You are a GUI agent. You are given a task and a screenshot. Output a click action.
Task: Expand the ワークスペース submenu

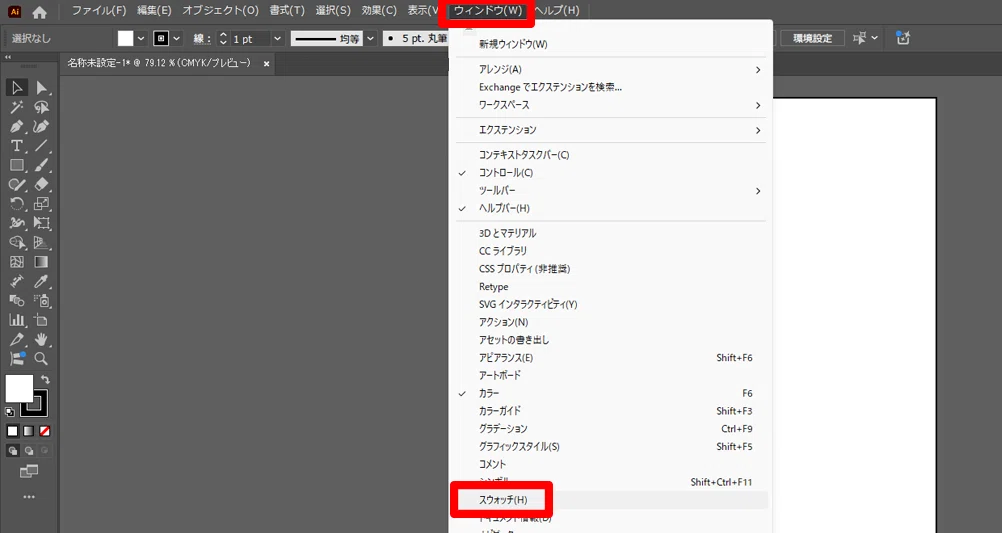[x=611, y=105]
